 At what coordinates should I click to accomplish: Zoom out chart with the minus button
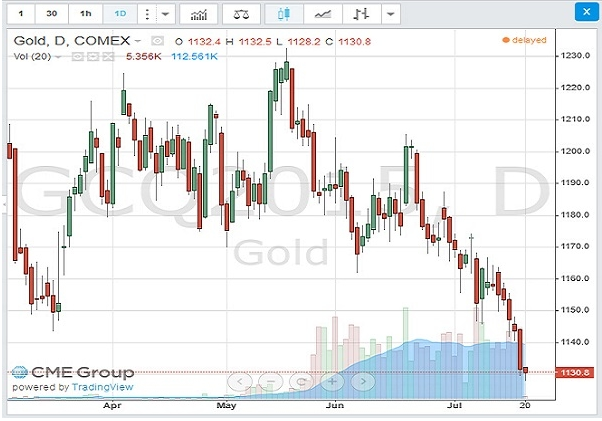coord(270,381)
